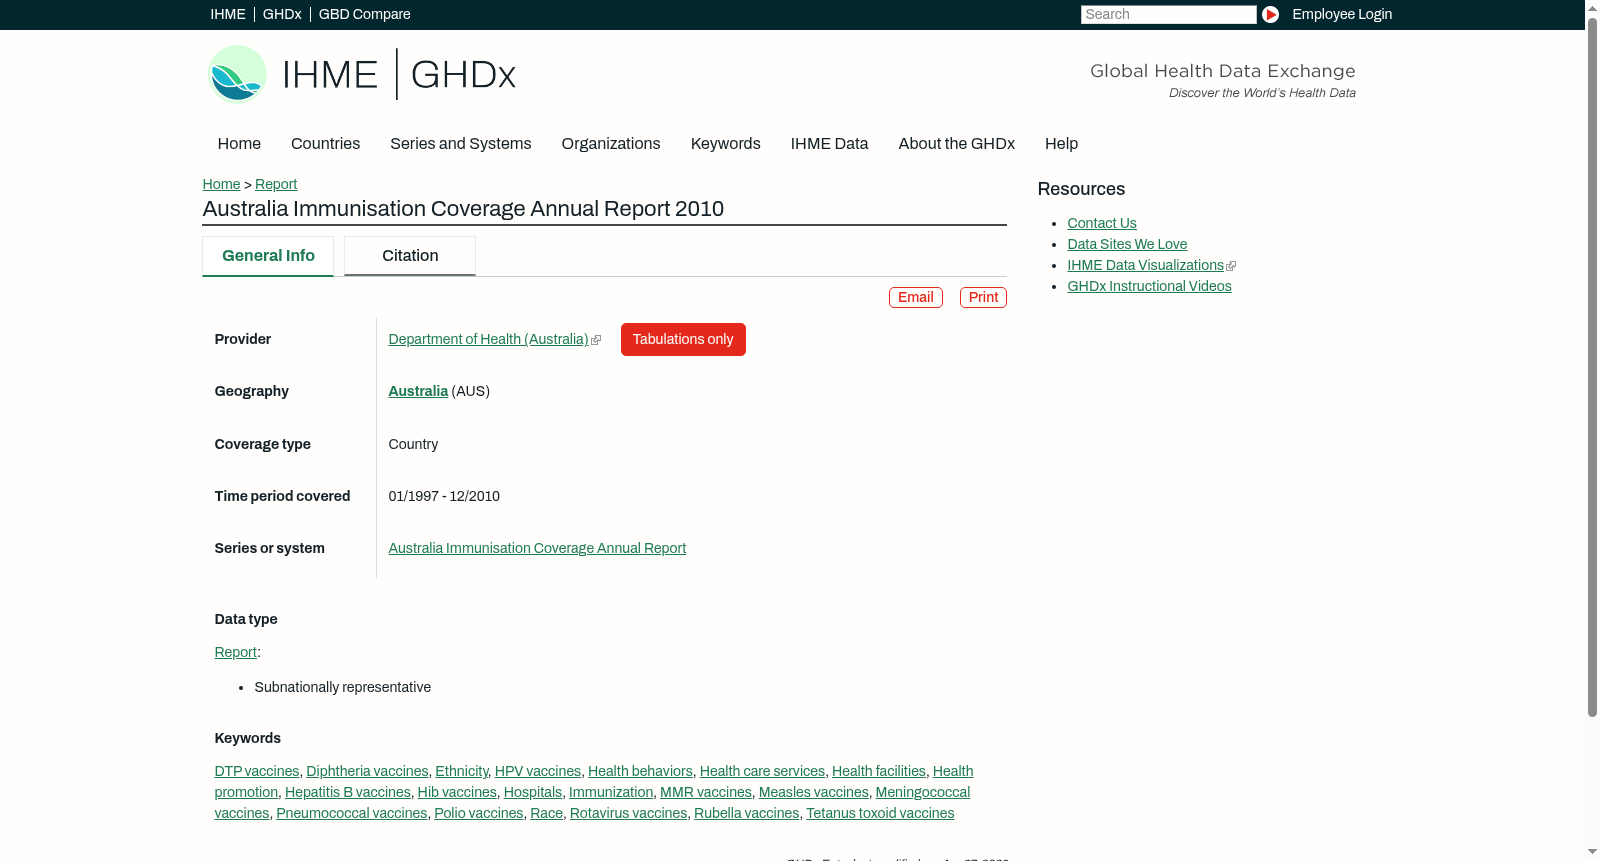Open the Rotavirus vaccines keyword

629,813
